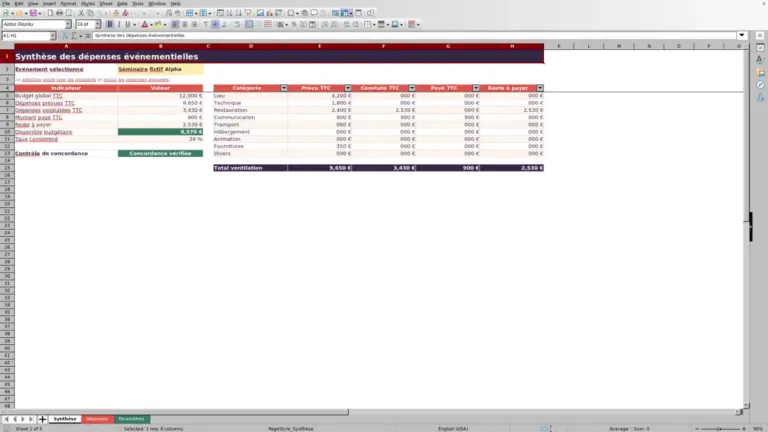
Task: Click the Total ventilation cell
Action: 250,168
